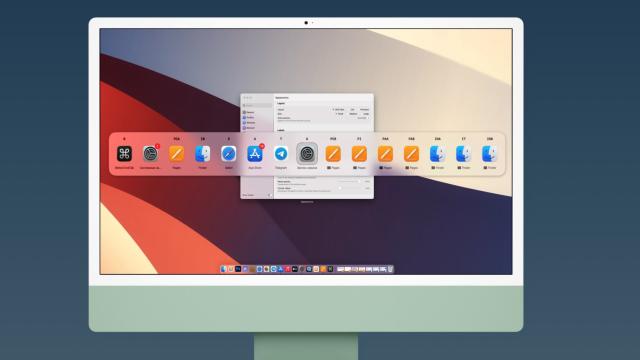Choose Finder icon next to Safari in switcher
The height and width of the screenshot is (360, 640).
tap(203, 154)
